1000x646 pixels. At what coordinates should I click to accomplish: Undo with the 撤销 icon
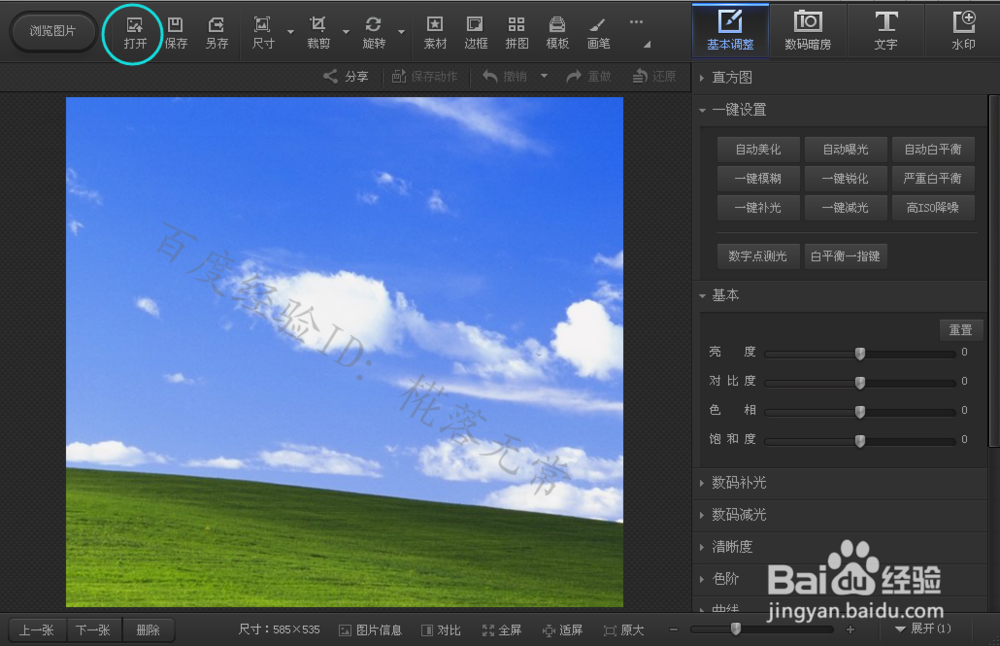tap(504, 77)
